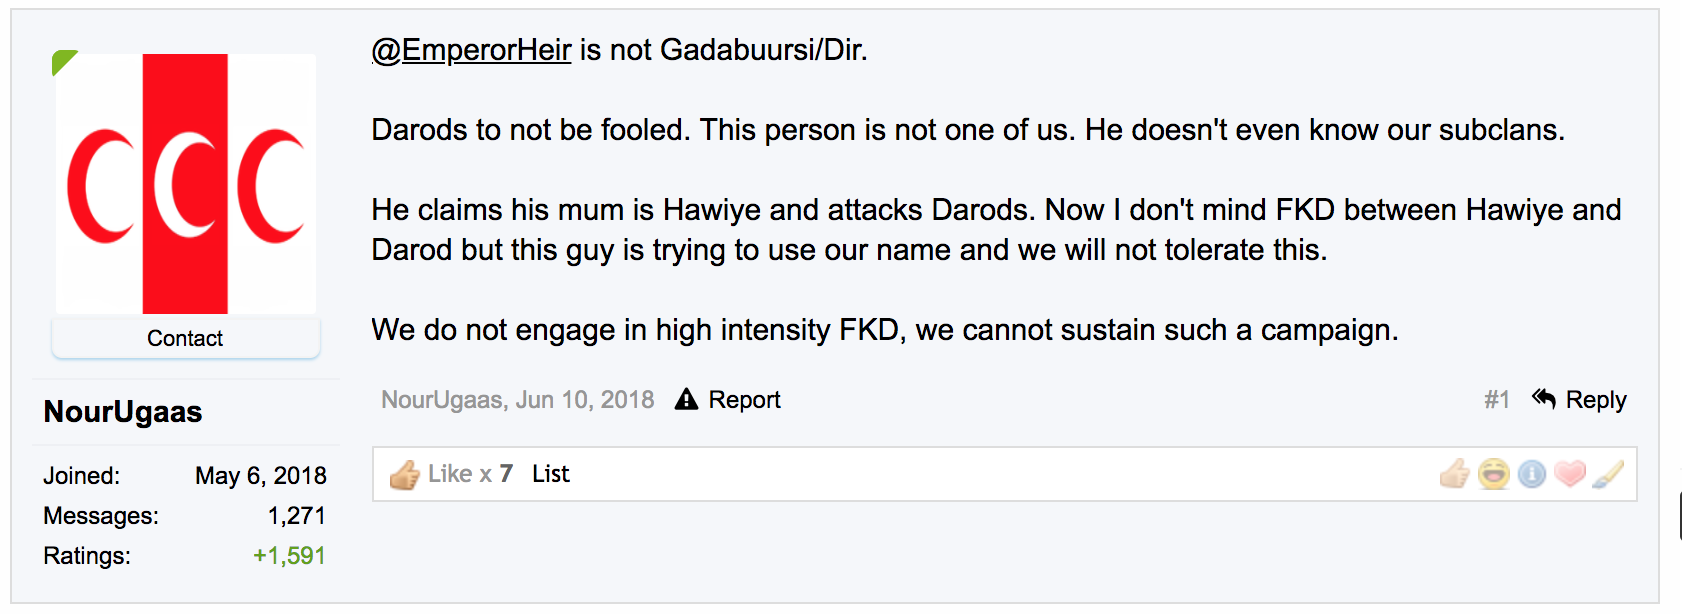The width and height of the screenshot is (1682, 614).
Task: Click the Contact button under avatar
Action: (185, 338)
